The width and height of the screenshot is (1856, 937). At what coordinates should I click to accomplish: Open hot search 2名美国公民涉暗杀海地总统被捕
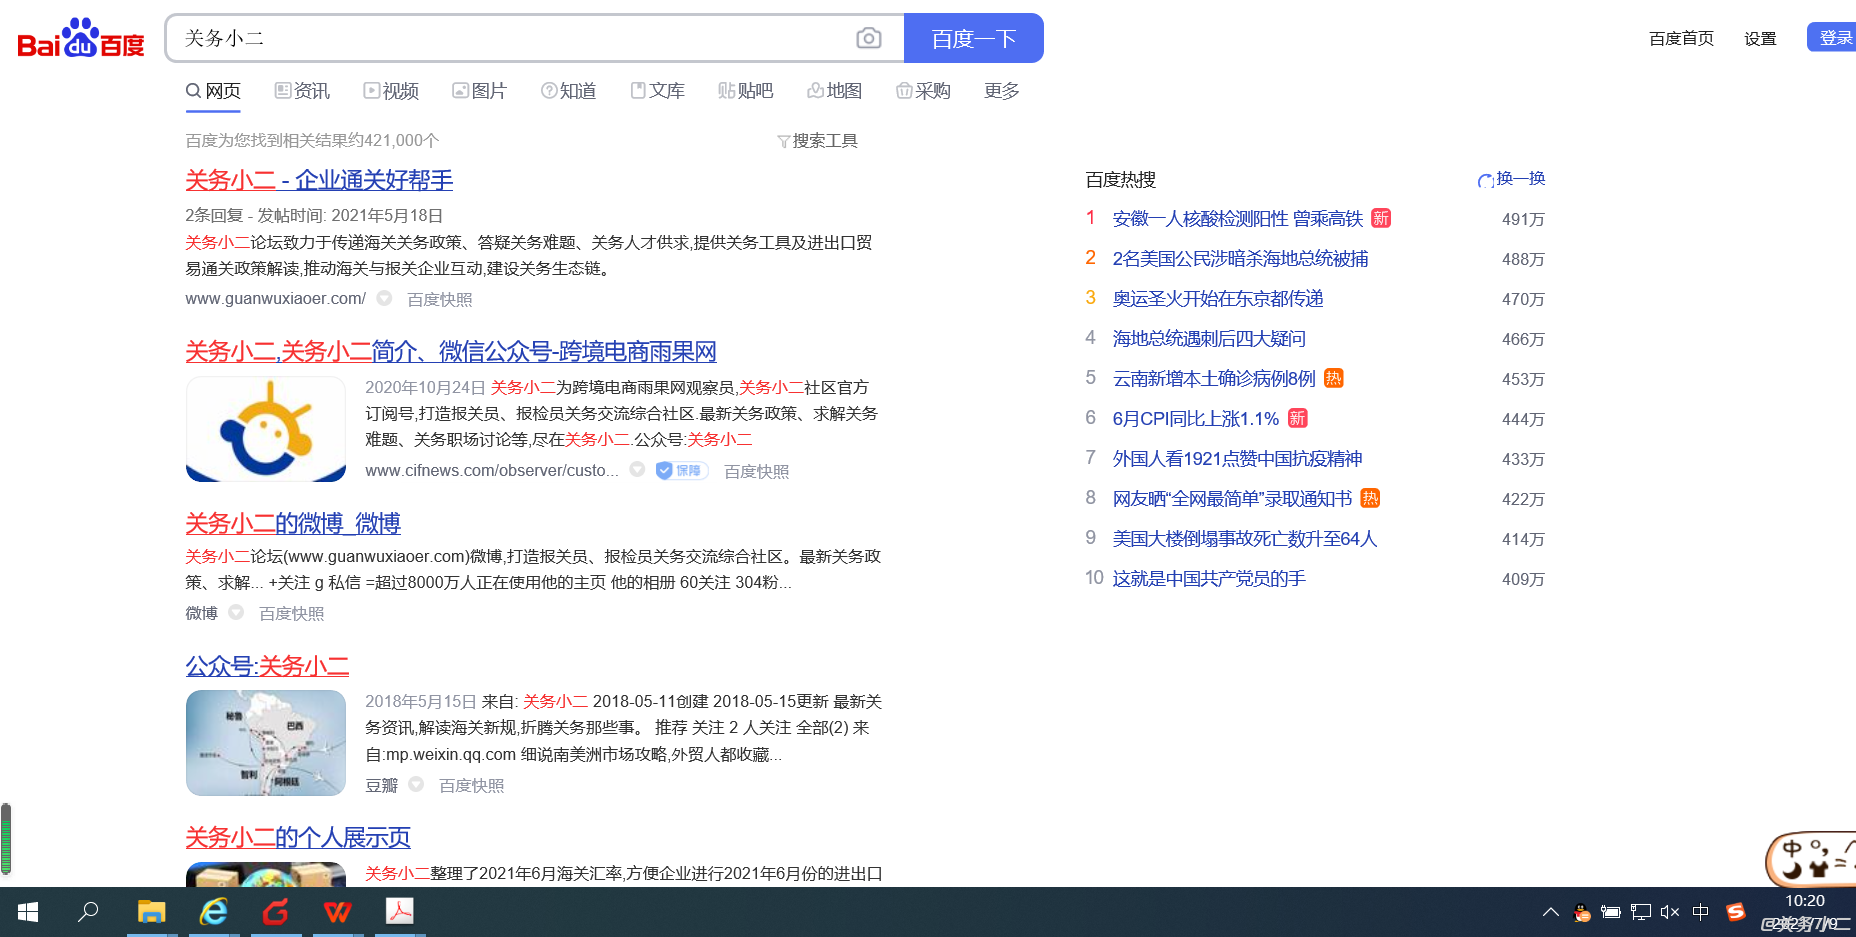coord(1241,259)
